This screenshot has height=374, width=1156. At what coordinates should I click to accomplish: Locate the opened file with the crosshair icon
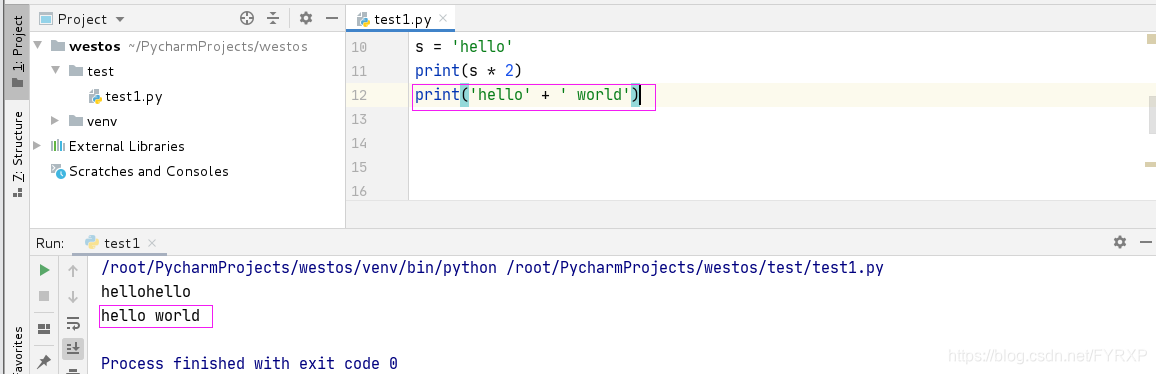click(248, 18)
